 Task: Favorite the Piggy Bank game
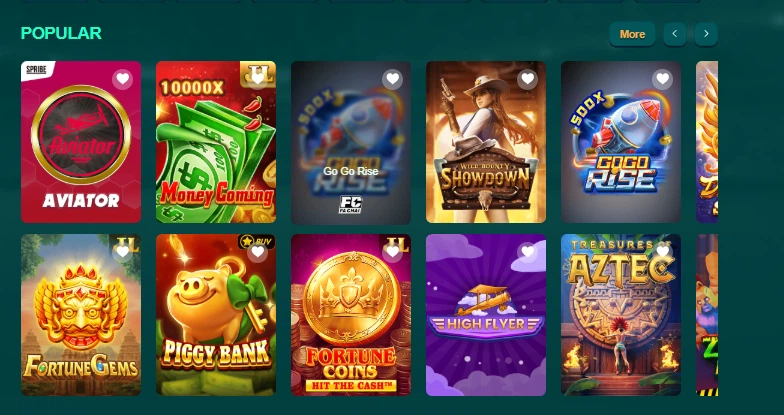click(x=258, y=252)
